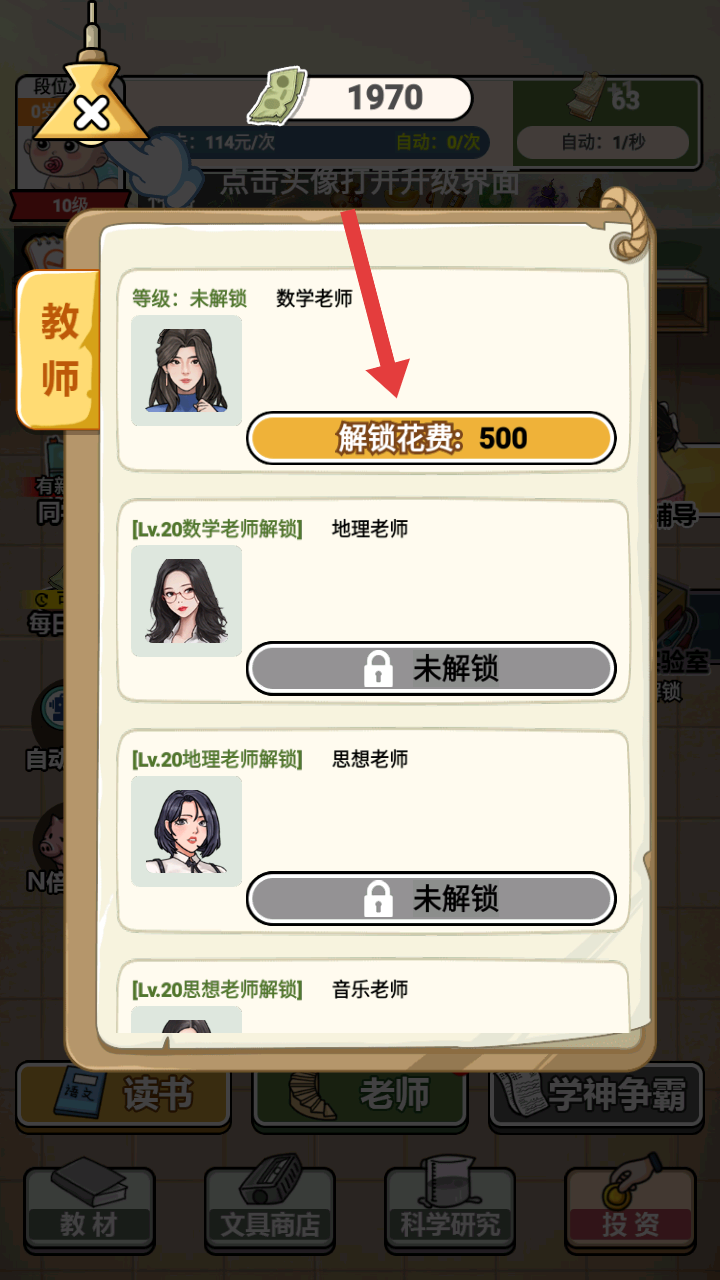This screenshot has width=720, height=1280.
Task: Select the 教师 side tab
Action: pyautogui.click(x=60, y=350)
